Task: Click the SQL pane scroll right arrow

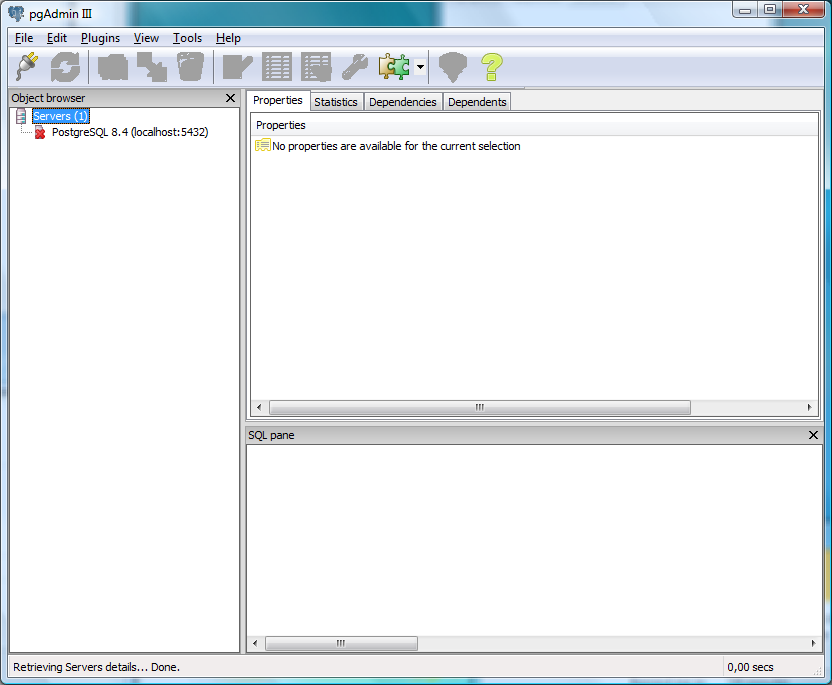Action: tap(813, 644)
